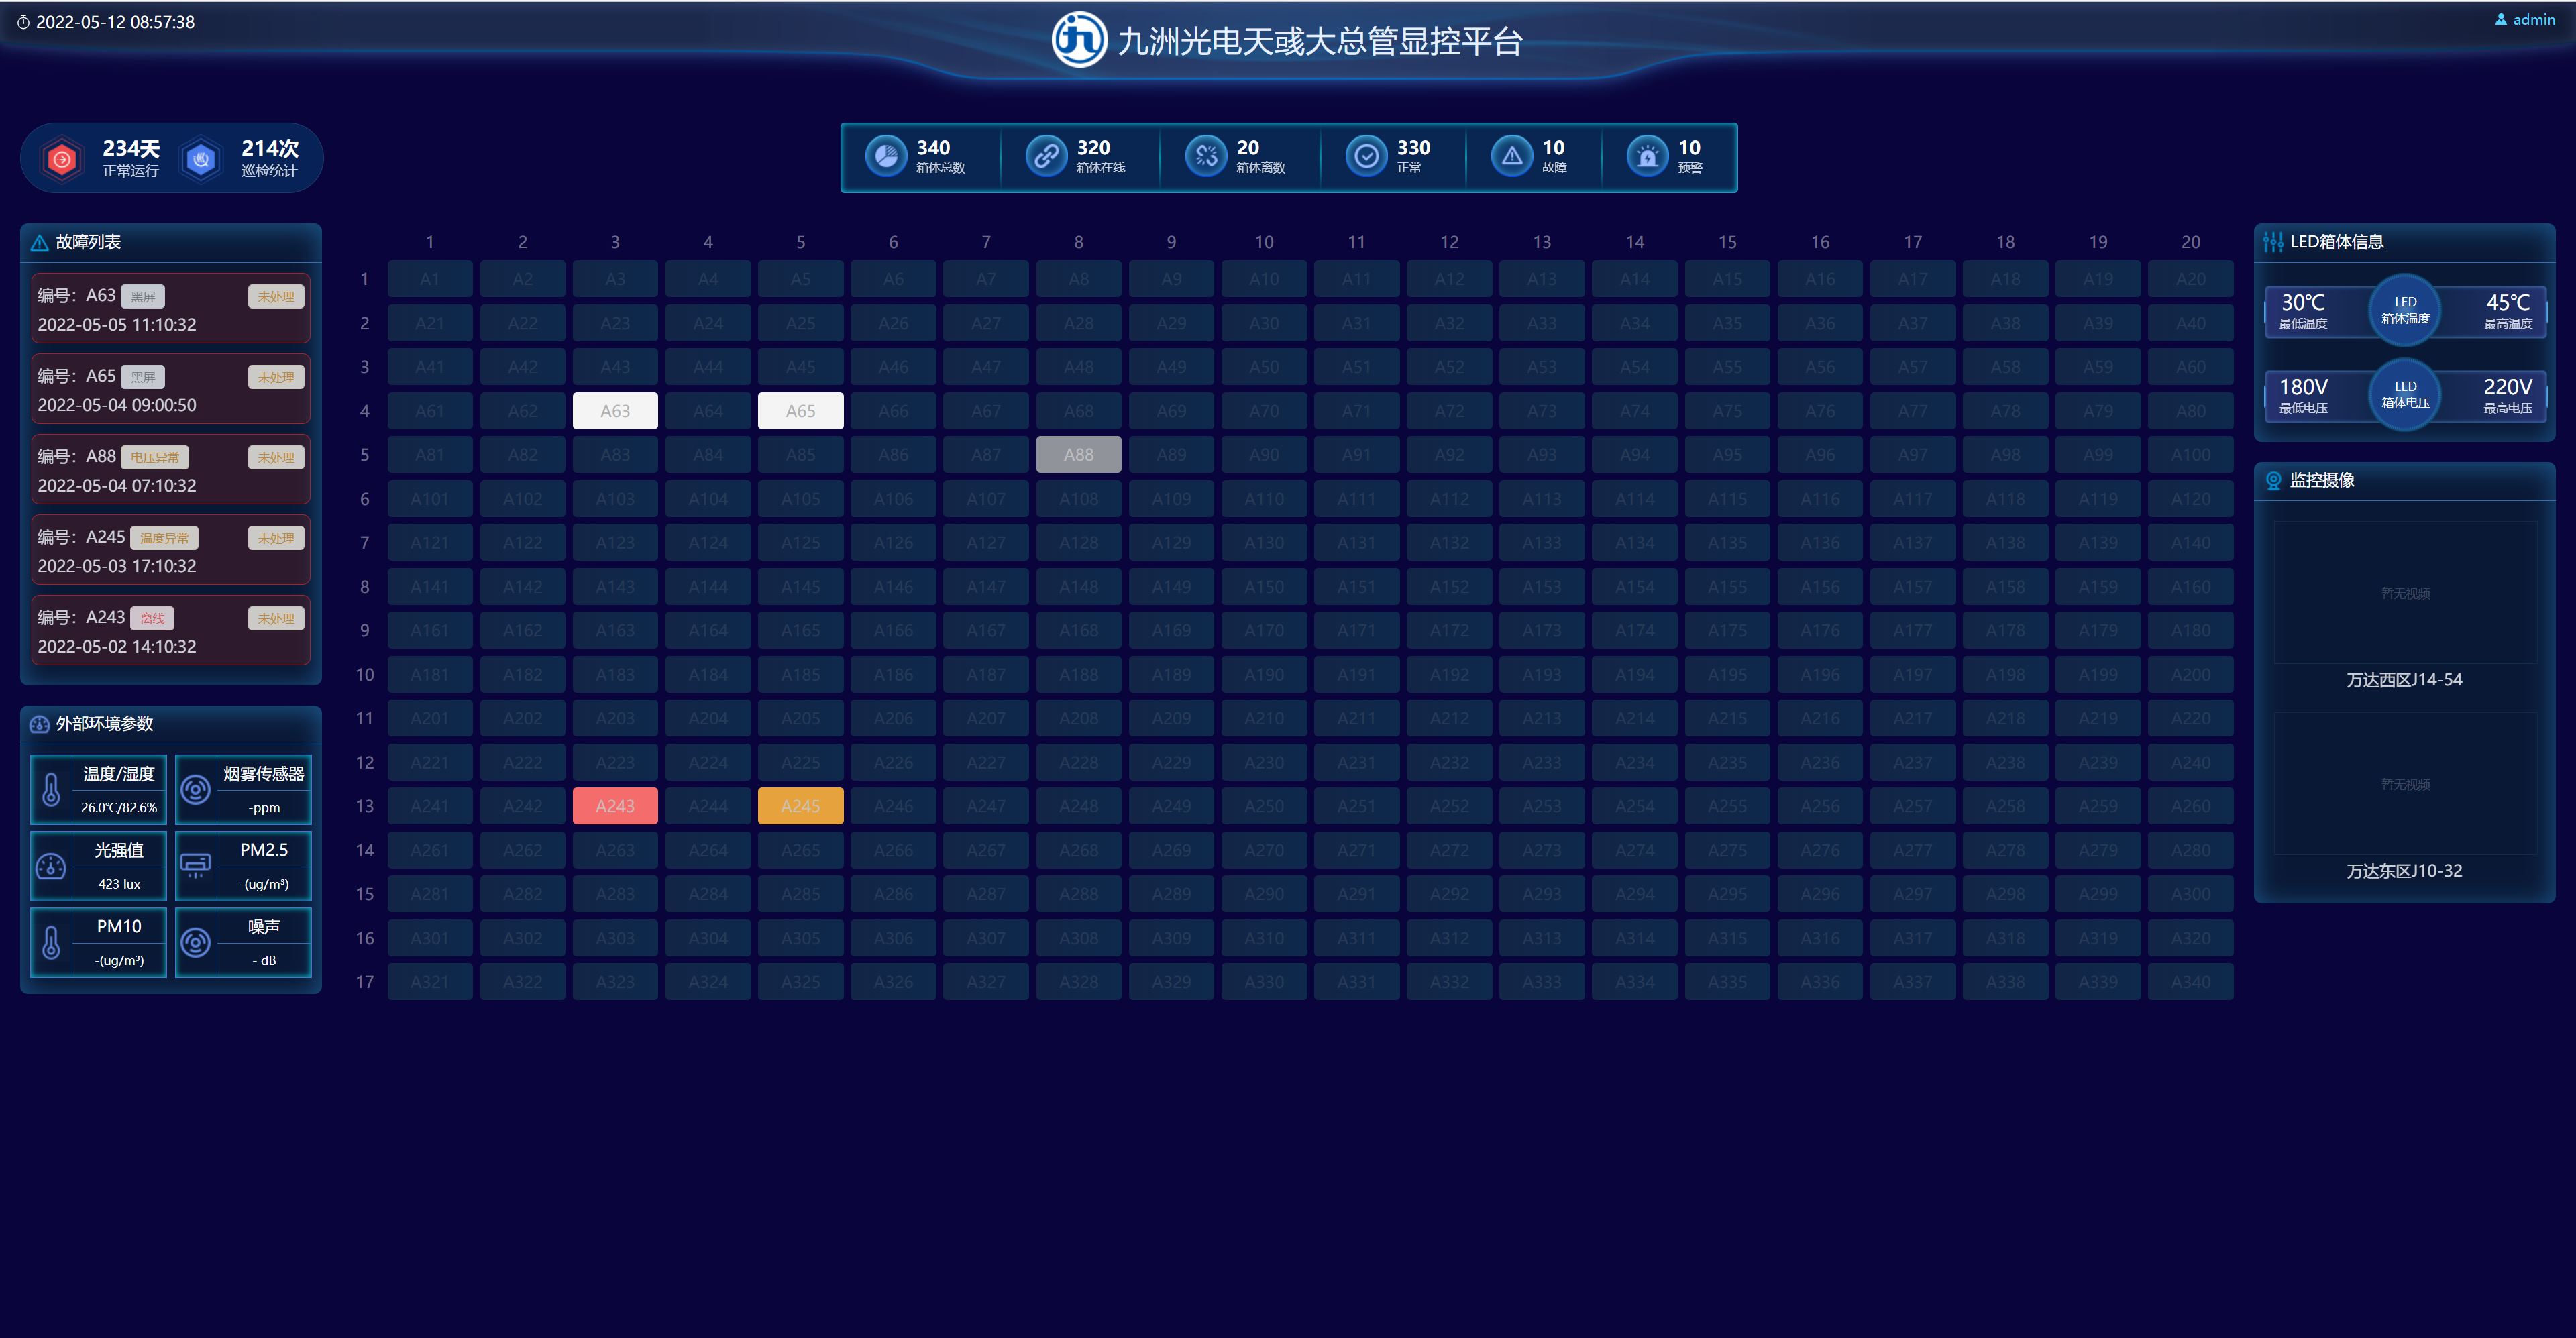This screenshot has width=2576, height=1338.
Task: Click column header 10 in grid
Action: click(1264, 242)
